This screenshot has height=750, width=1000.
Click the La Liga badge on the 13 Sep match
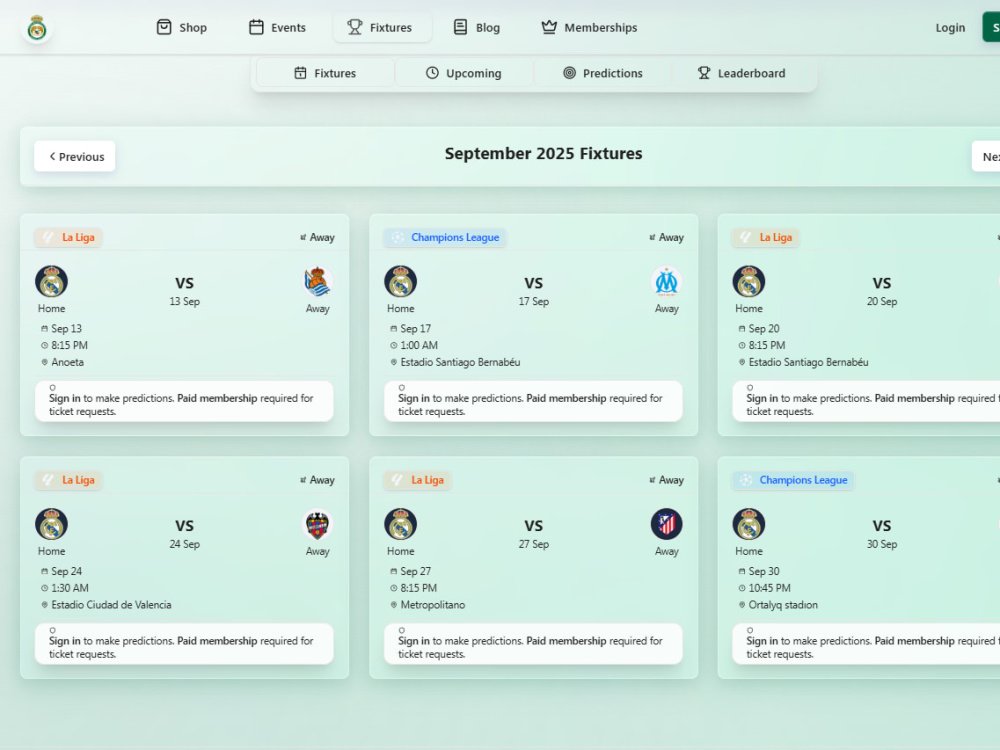pyautogui.click(x=68, y=237)
